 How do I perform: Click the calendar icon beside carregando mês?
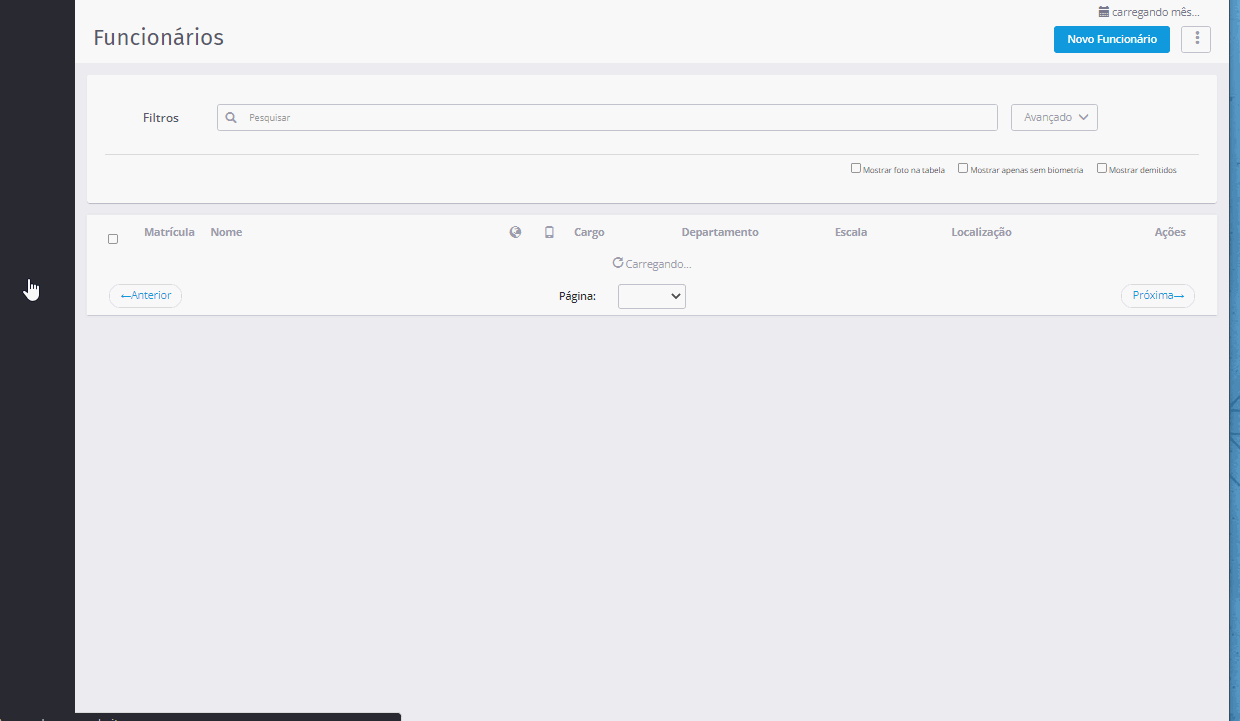click(1104, 12)
